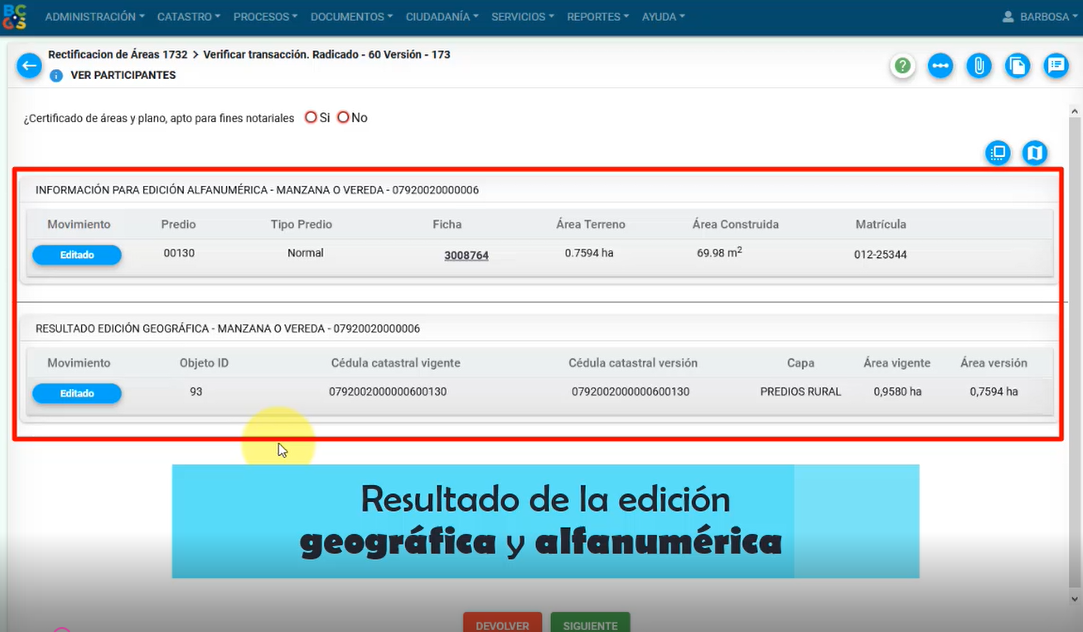Click the blue back arrow button
This screenshot has height=632, width=1083.
pos(29,66)
